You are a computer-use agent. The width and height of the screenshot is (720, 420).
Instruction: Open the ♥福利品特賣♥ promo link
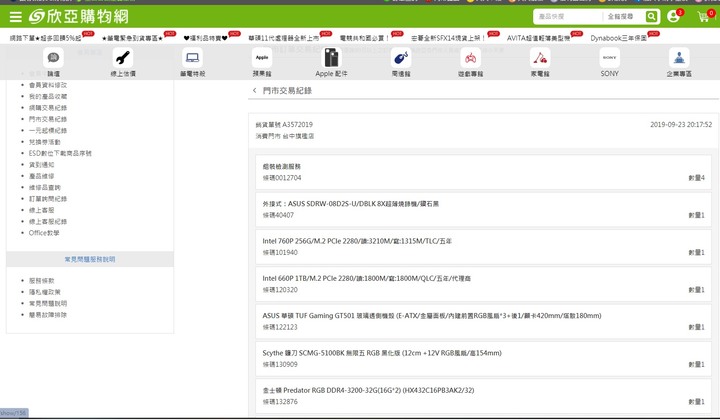(x=205, y=38)
